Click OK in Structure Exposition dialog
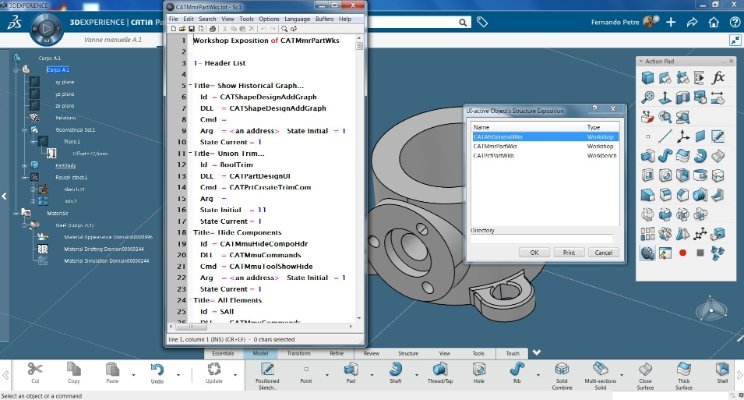 coord(534,252)
